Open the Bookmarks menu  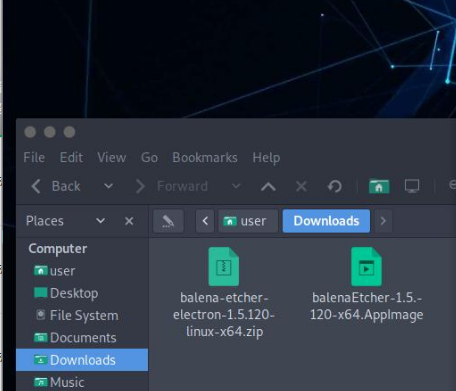click(205, 157)
